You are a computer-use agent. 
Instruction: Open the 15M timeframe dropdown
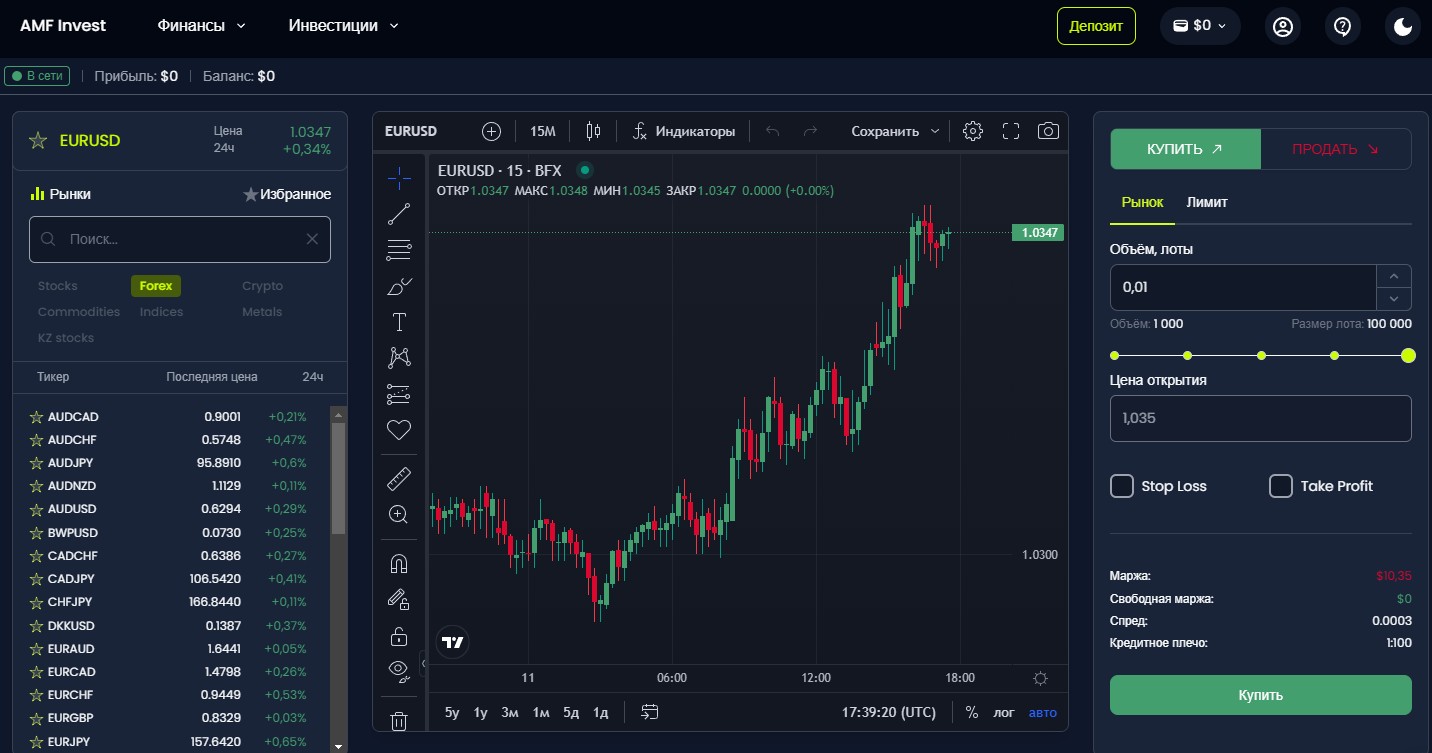[x=543, y=131]
